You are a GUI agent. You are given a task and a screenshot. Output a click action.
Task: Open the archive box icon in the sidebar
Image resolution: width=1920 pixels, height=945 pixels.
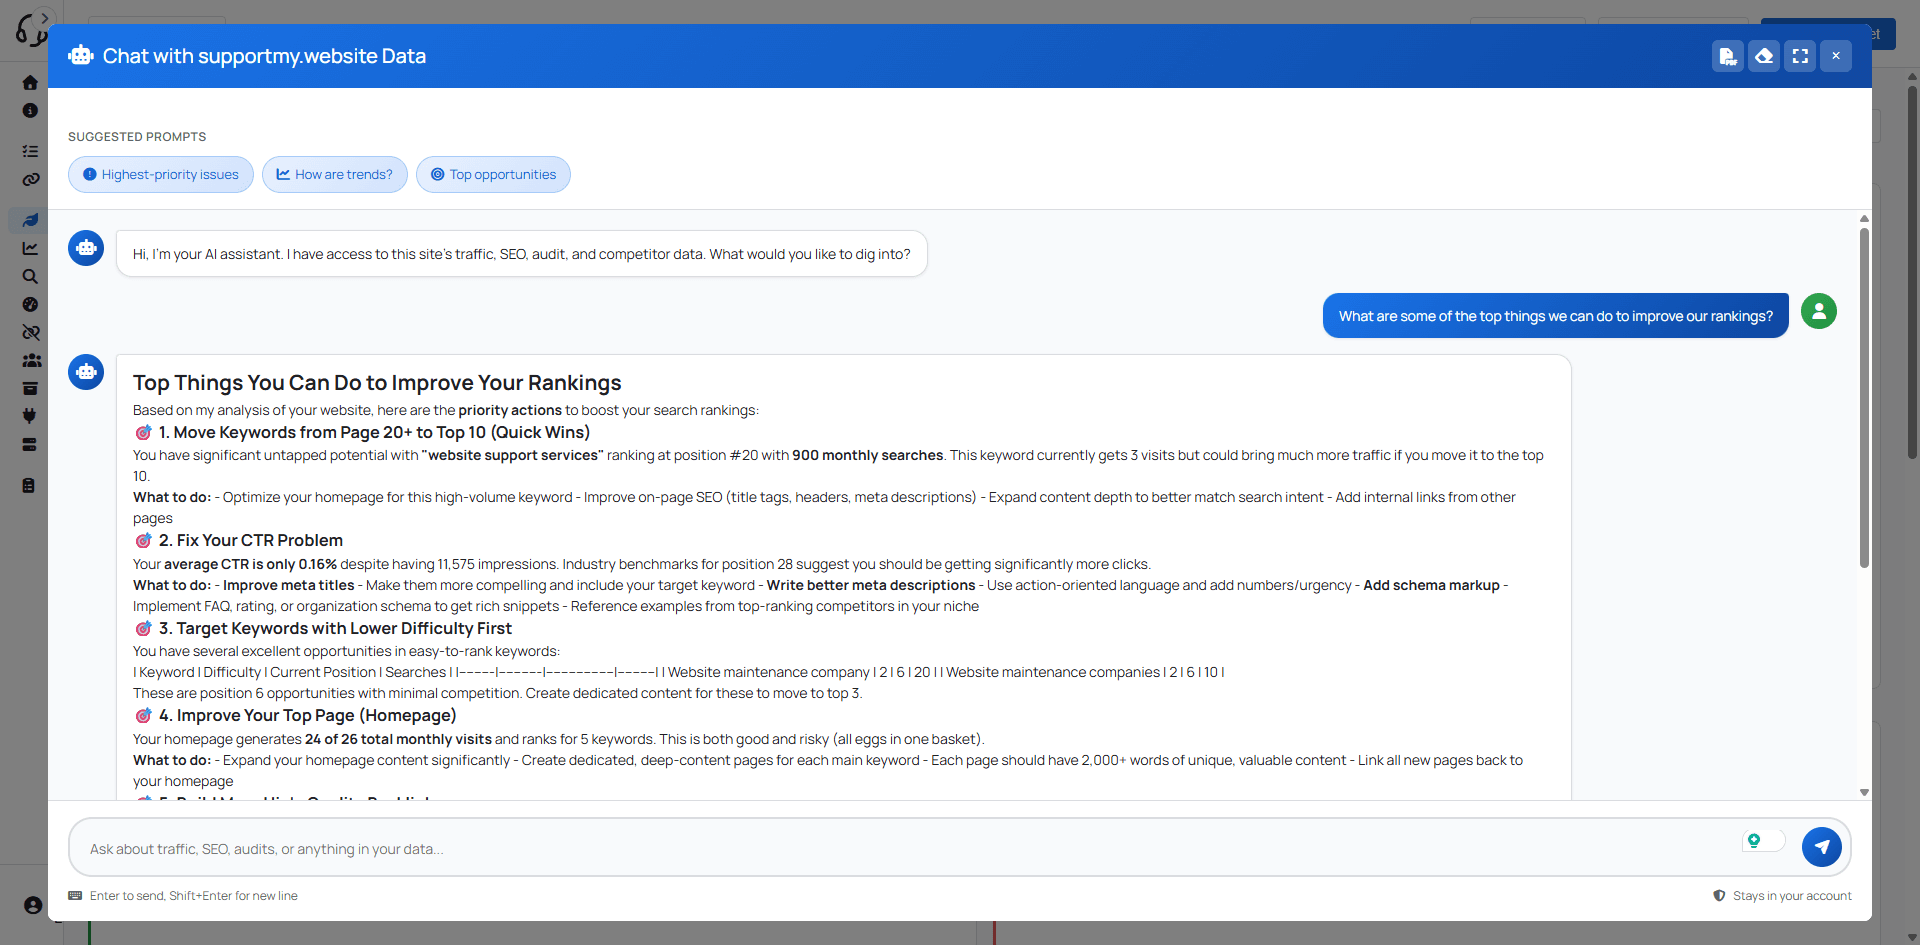[30, 388]
